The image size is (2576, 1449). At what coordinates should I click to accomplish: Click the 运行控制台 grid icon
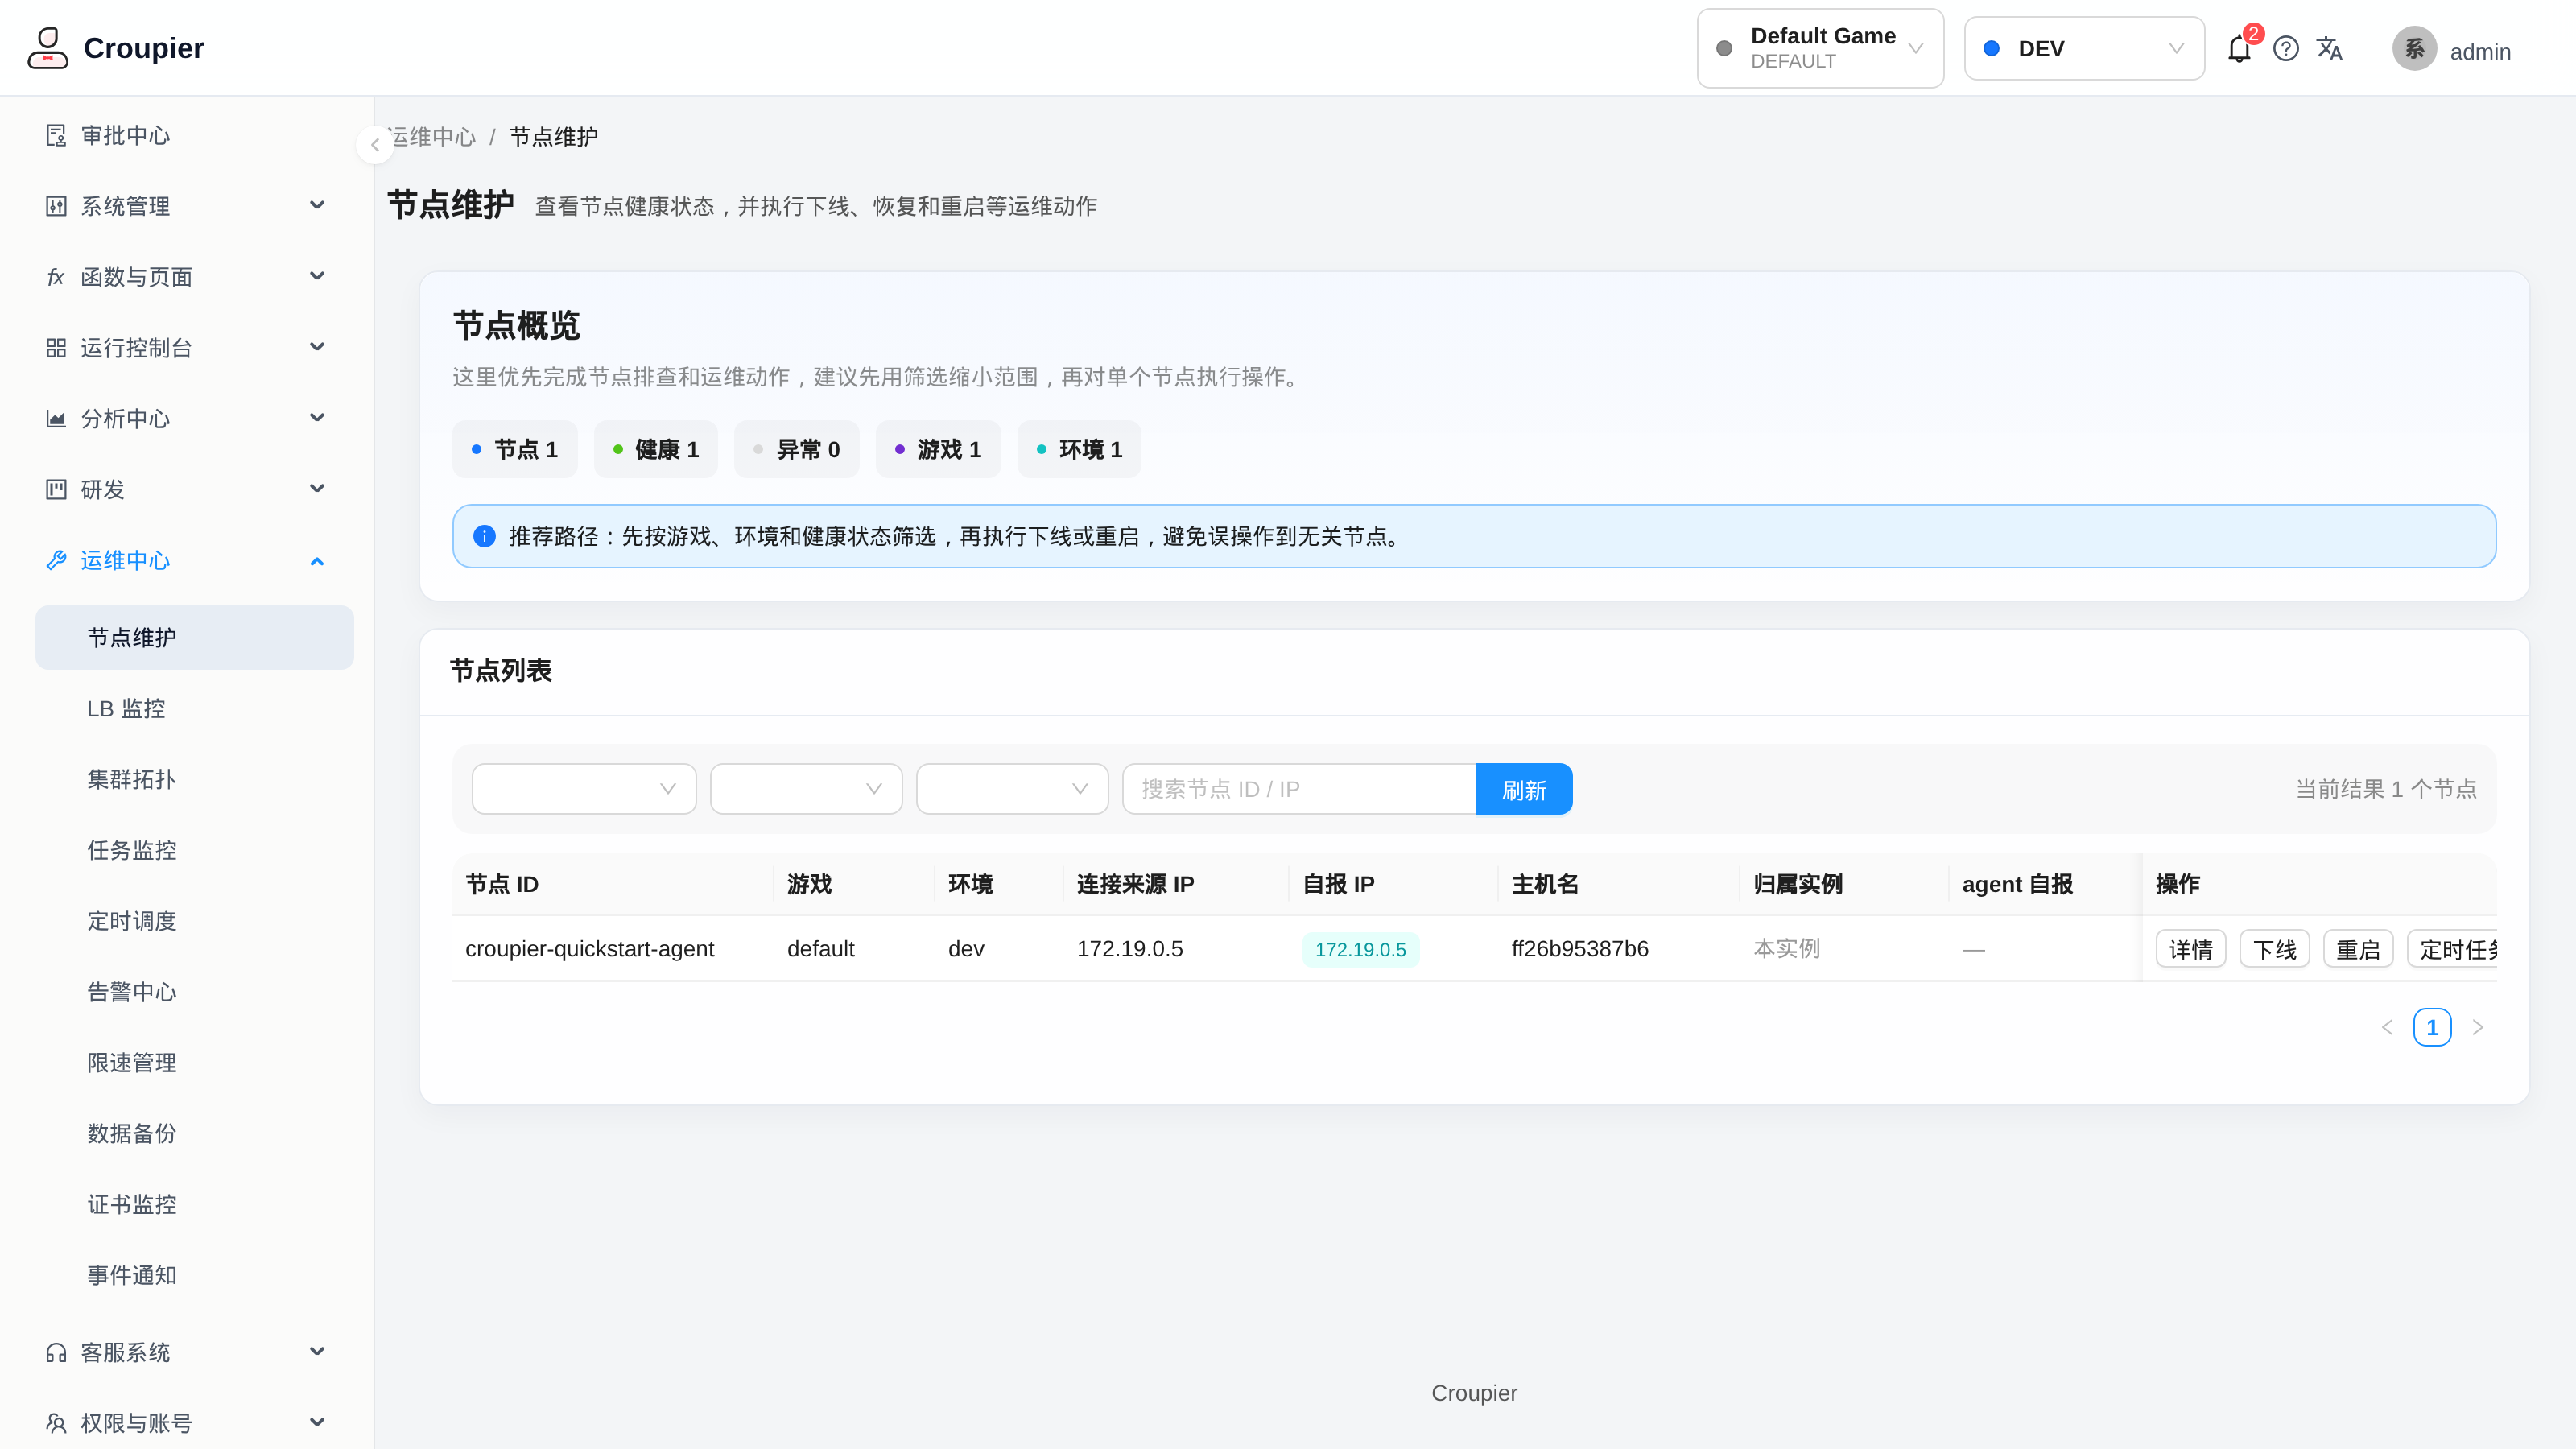[56, 348]
